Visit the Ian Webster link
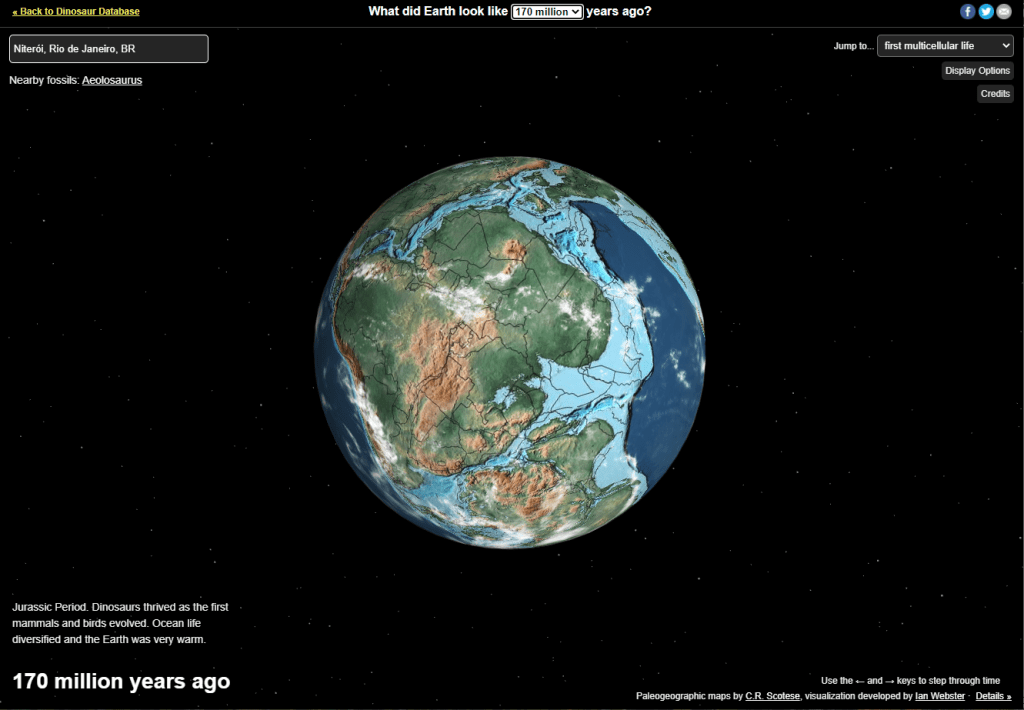 (x=940, y=696)
